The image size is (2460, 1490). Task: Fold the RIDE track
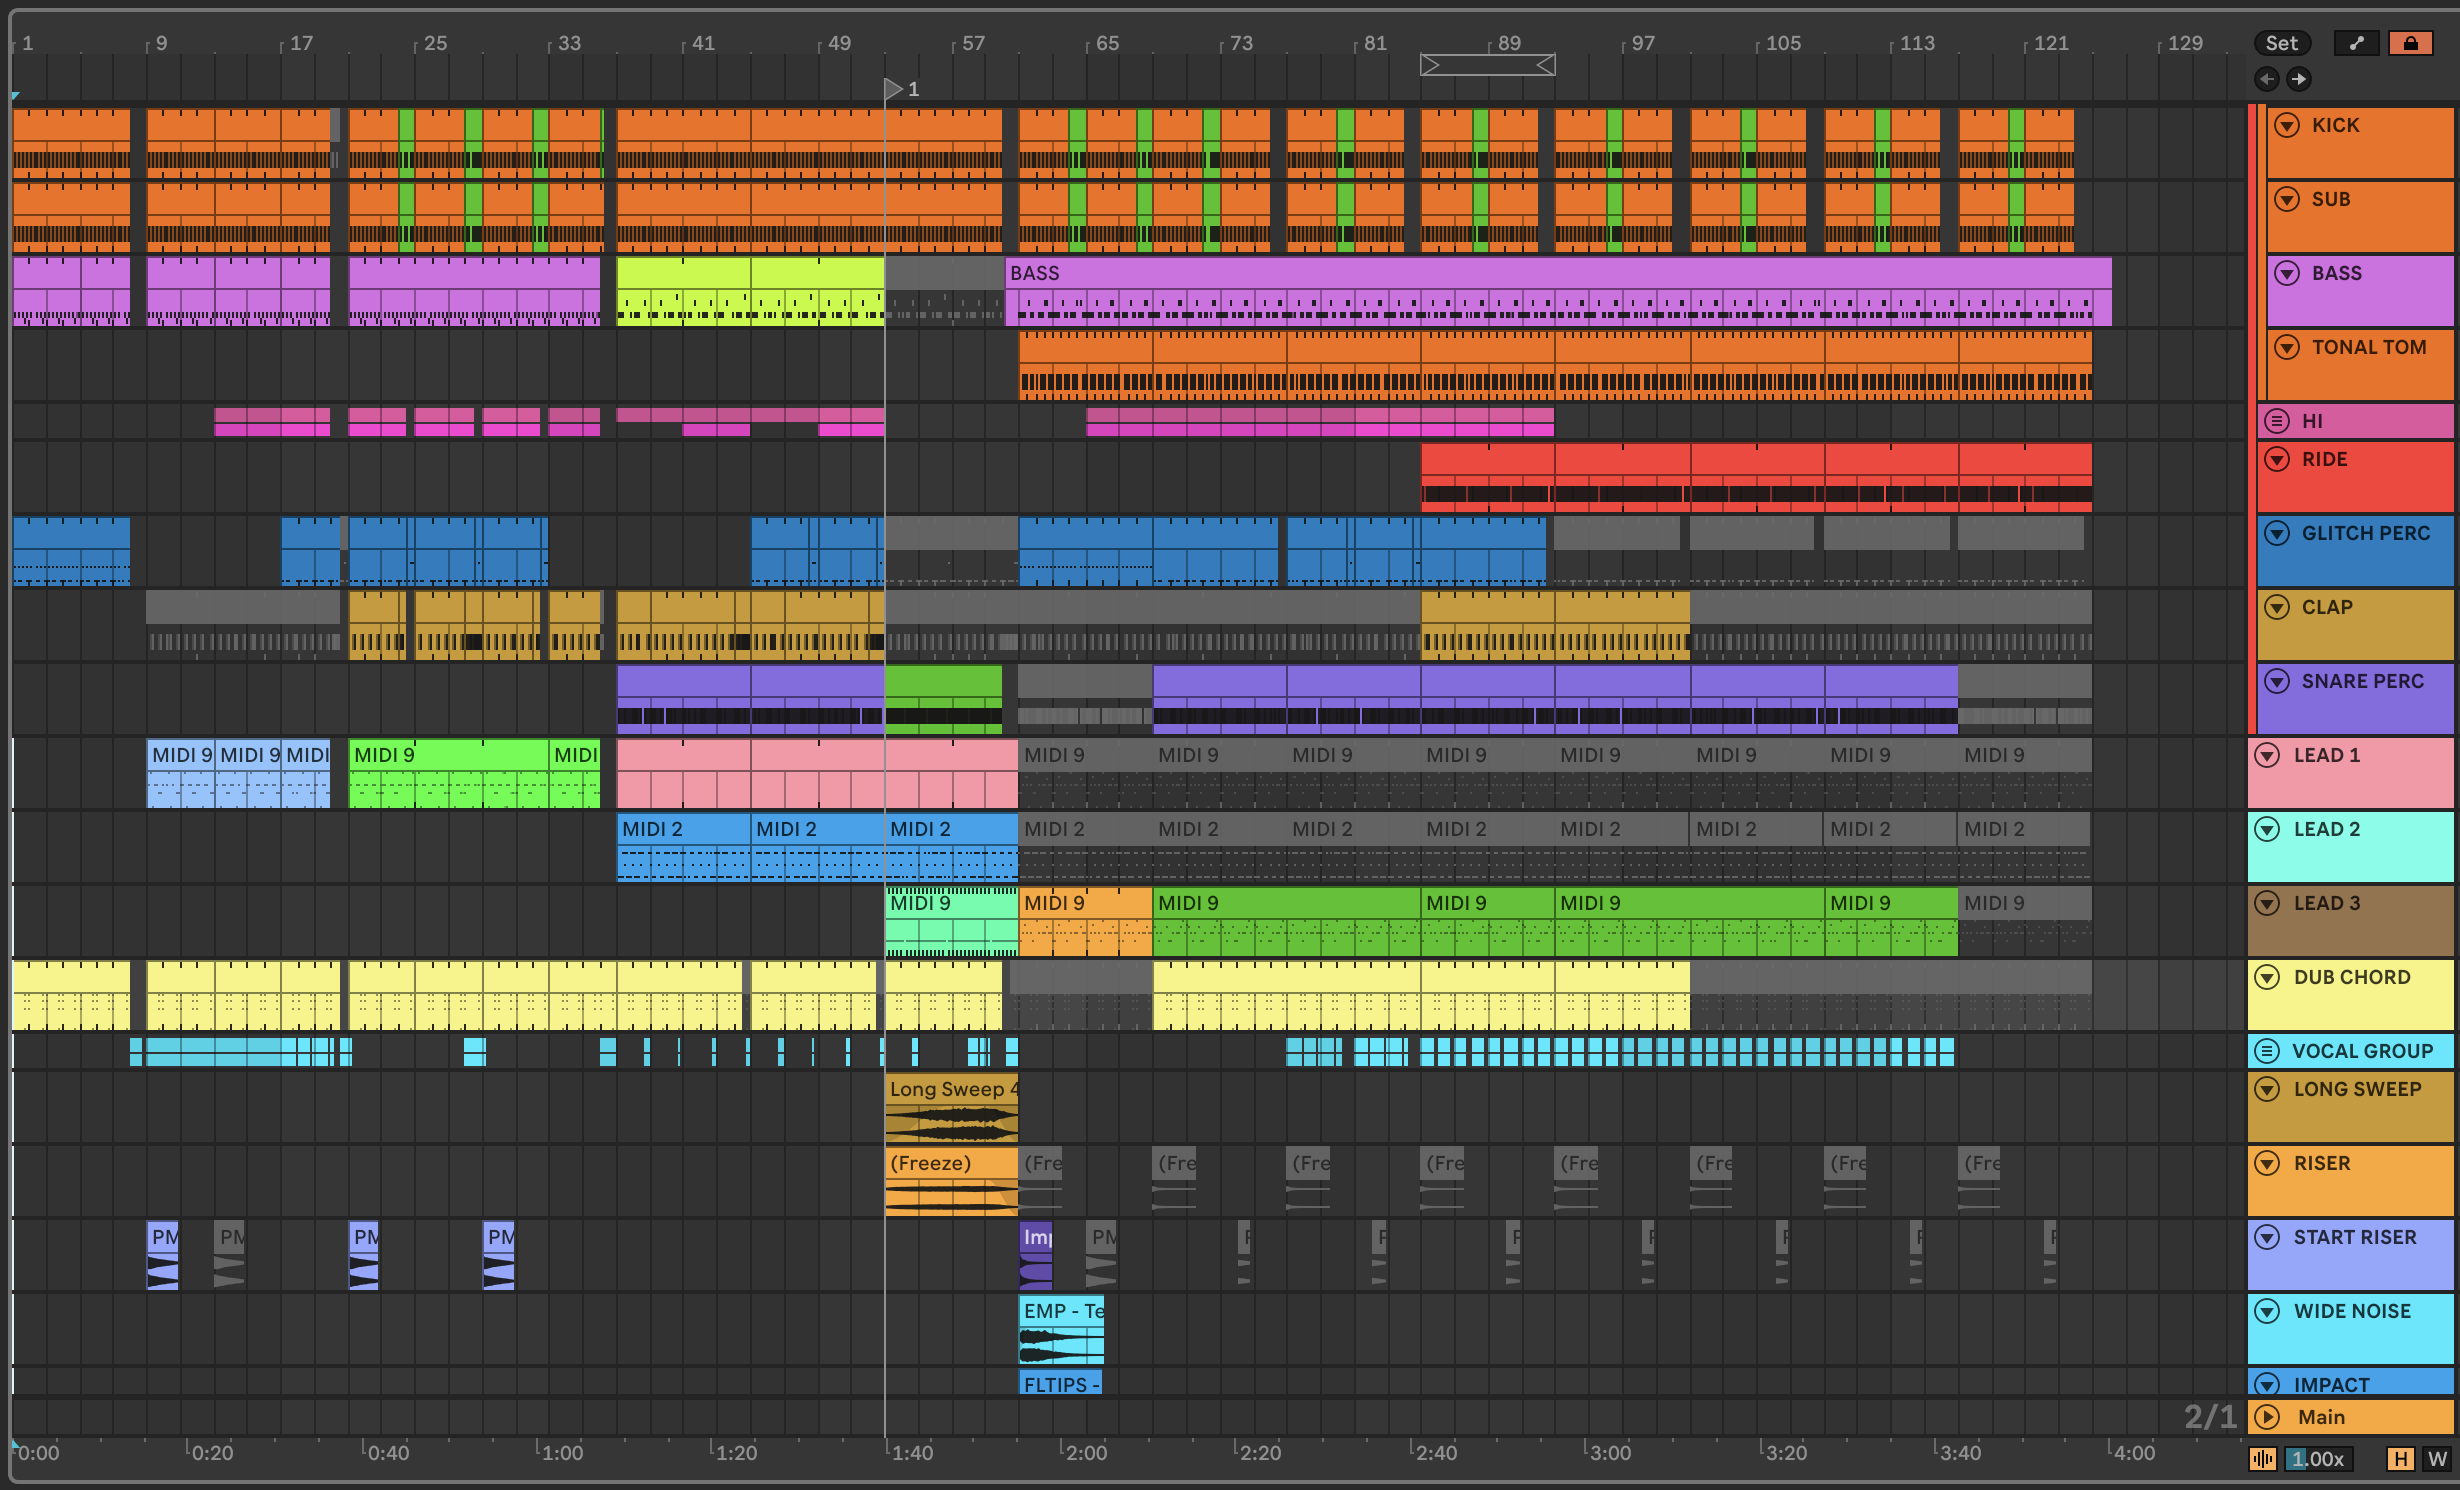click(x=2277, y=459)
